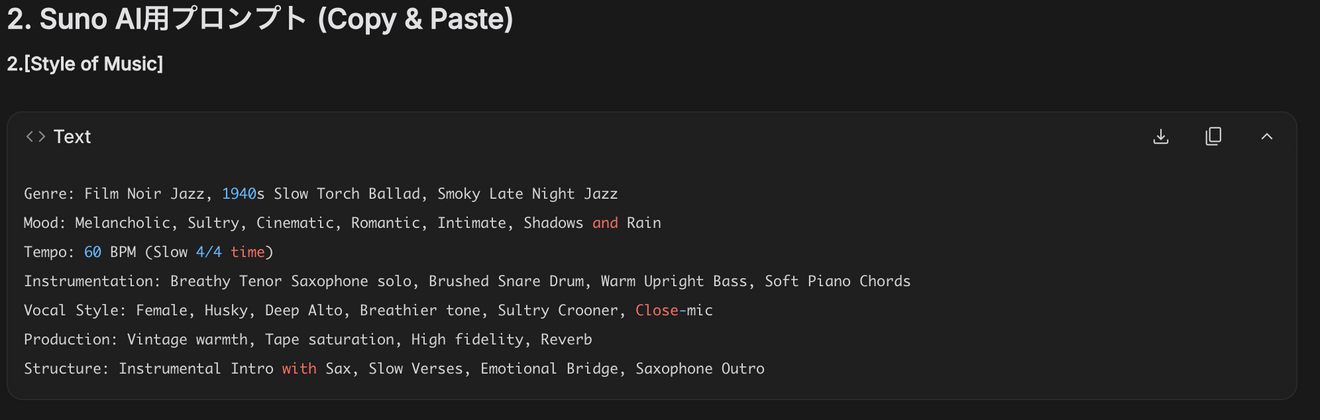This screenshot has height=420, width=1320.
Task: Click the Vocal Style line text
Action: click(368, 310)
